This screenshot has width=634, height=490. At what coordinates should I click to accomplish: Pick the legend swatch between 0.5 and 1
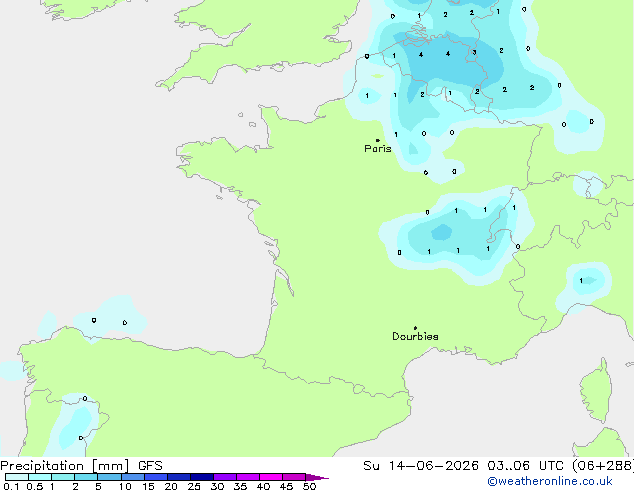(40, 477)
